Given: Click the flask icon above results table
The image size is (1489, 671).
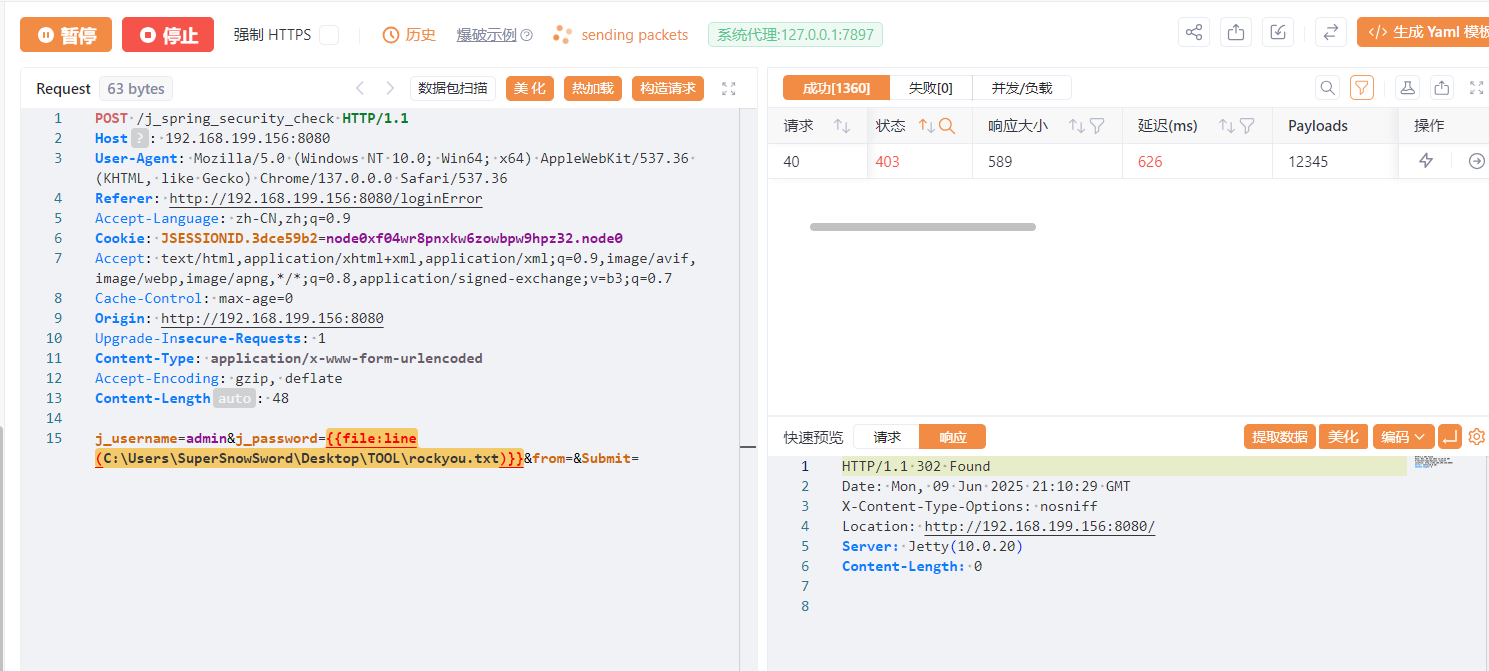Looking at the screenshot, I should click(x=1408, y=88).
